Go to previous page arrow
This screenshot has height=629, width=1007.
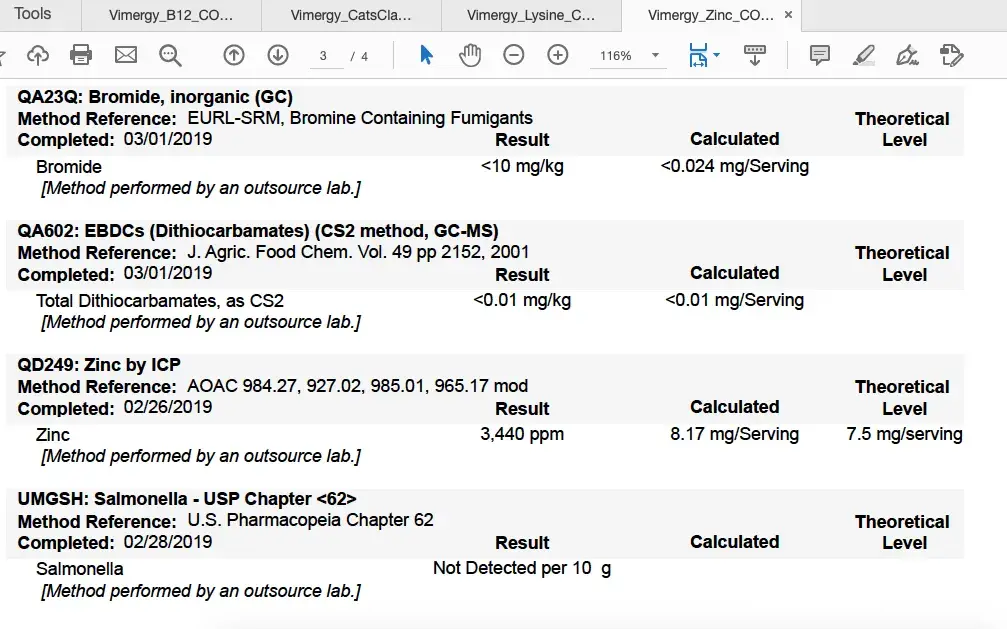click(x=234, y=56)
